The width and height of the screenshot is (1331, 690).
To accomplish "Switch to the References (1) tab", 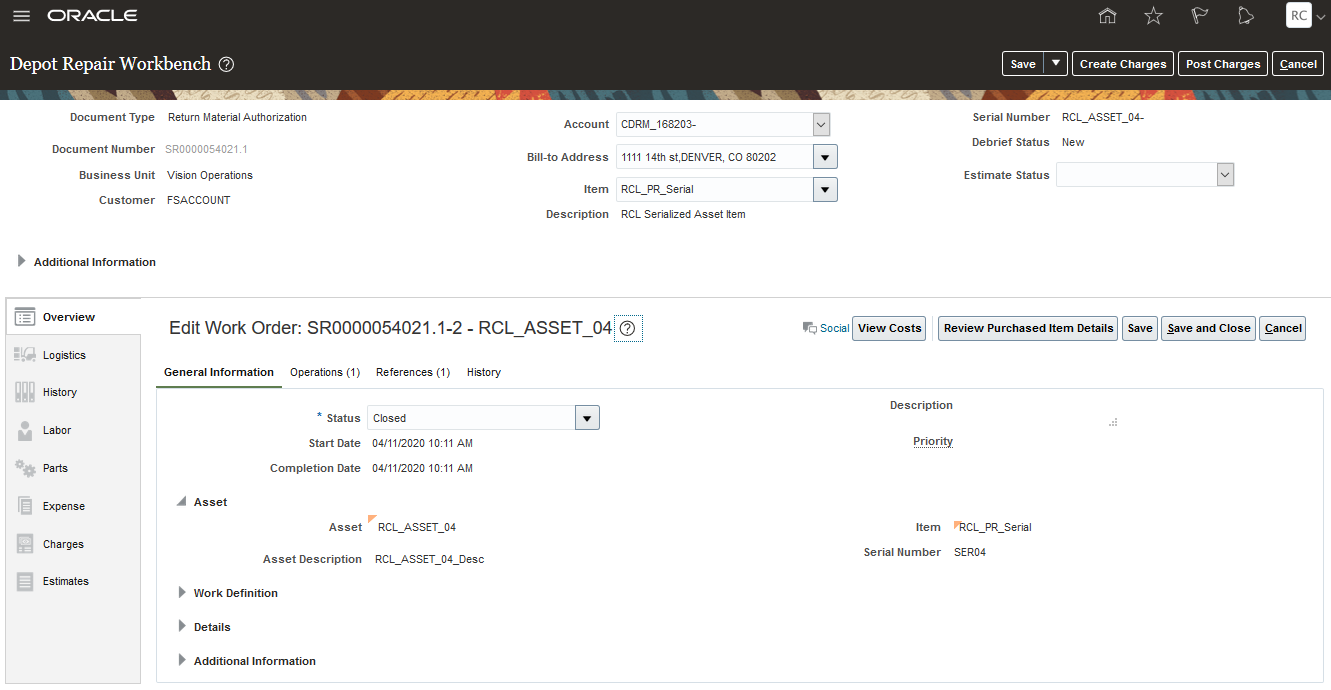I will pos(412,372).
